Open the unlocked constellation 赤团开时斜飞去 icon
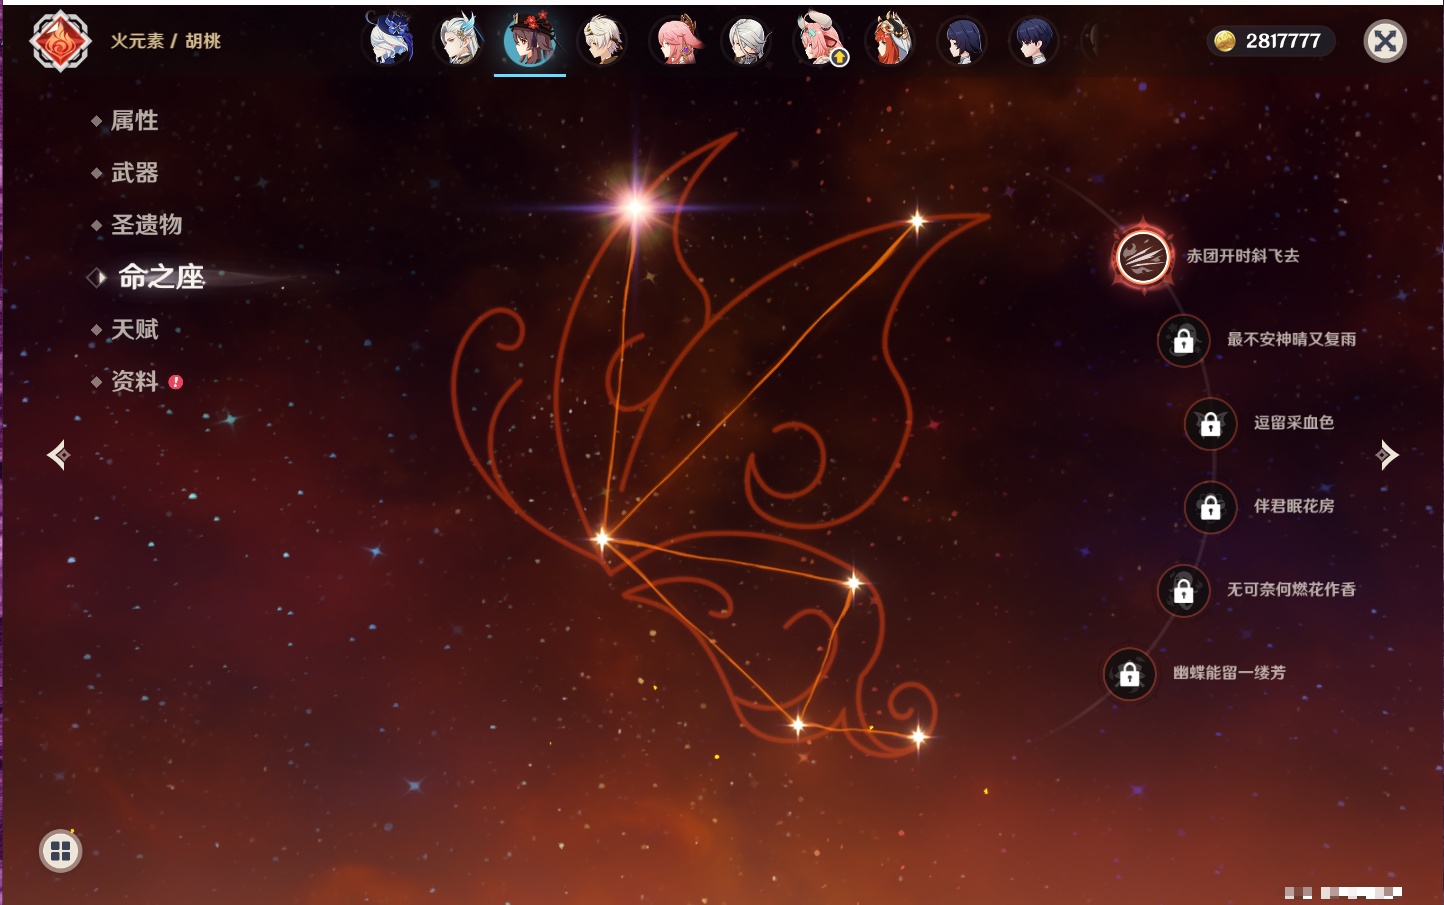This screenshot has width=1444, height=905. point(1142,257)
